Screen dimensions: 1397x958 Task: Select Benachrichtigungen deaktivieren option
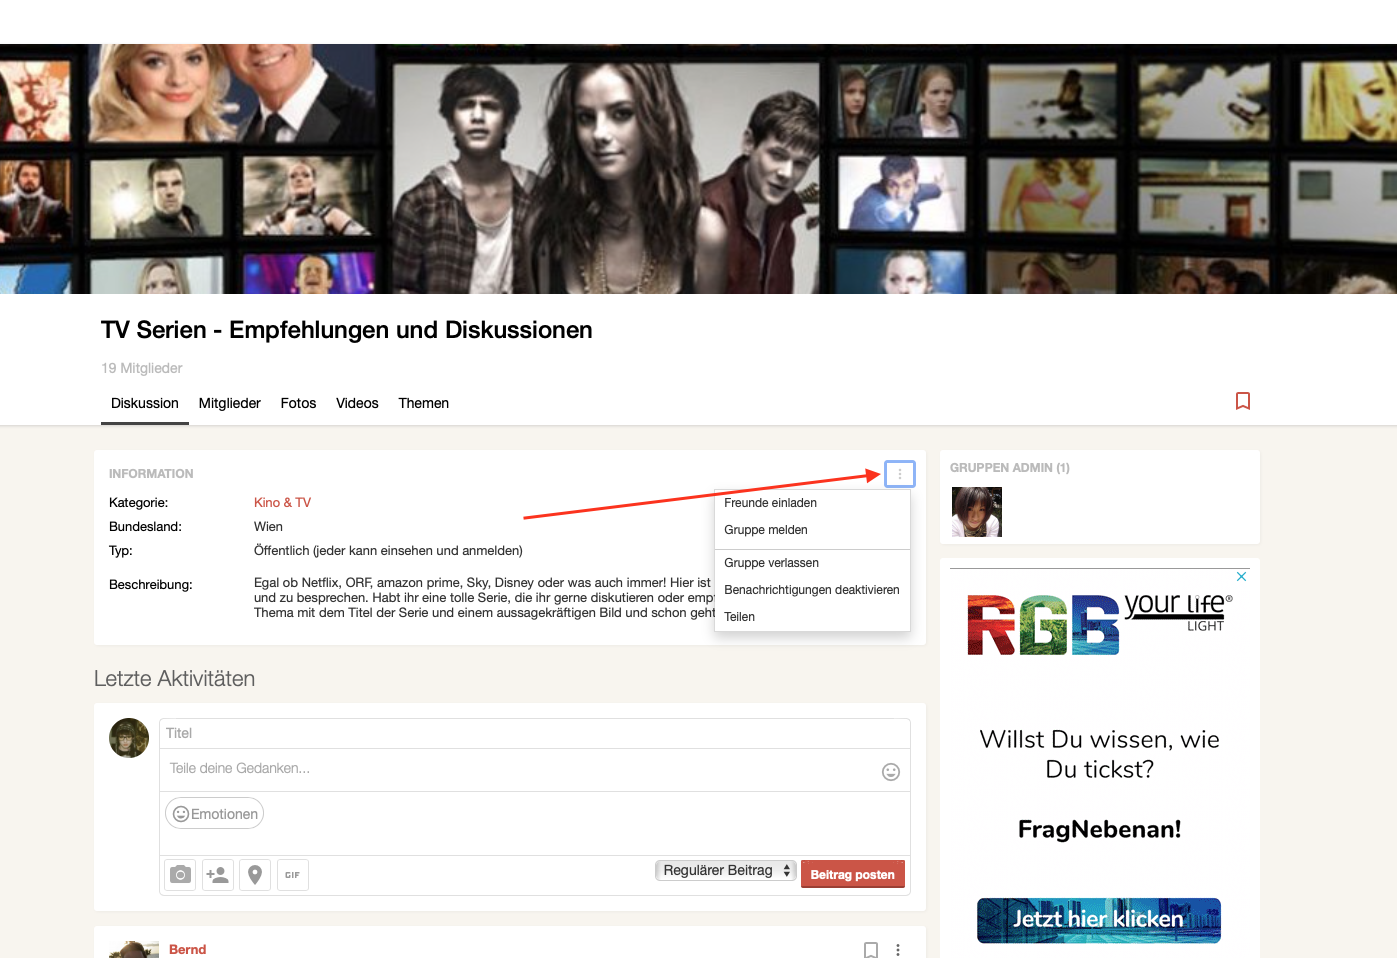tap(811, 590)
